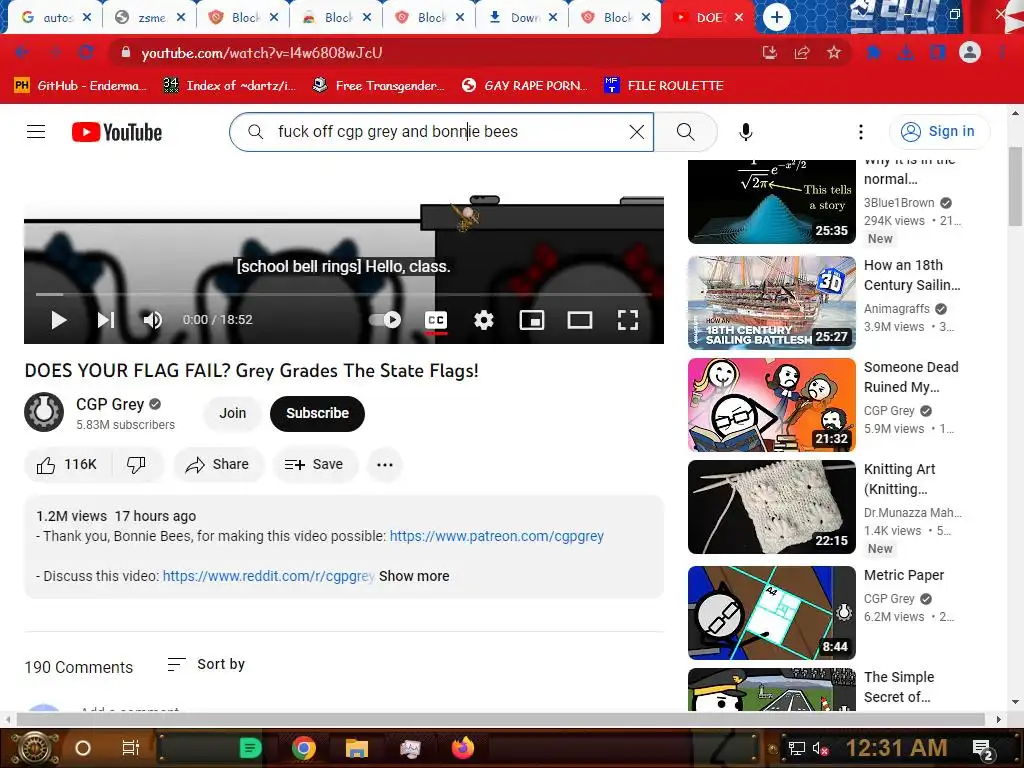Open Knitting Art video thumbnail

772,507
